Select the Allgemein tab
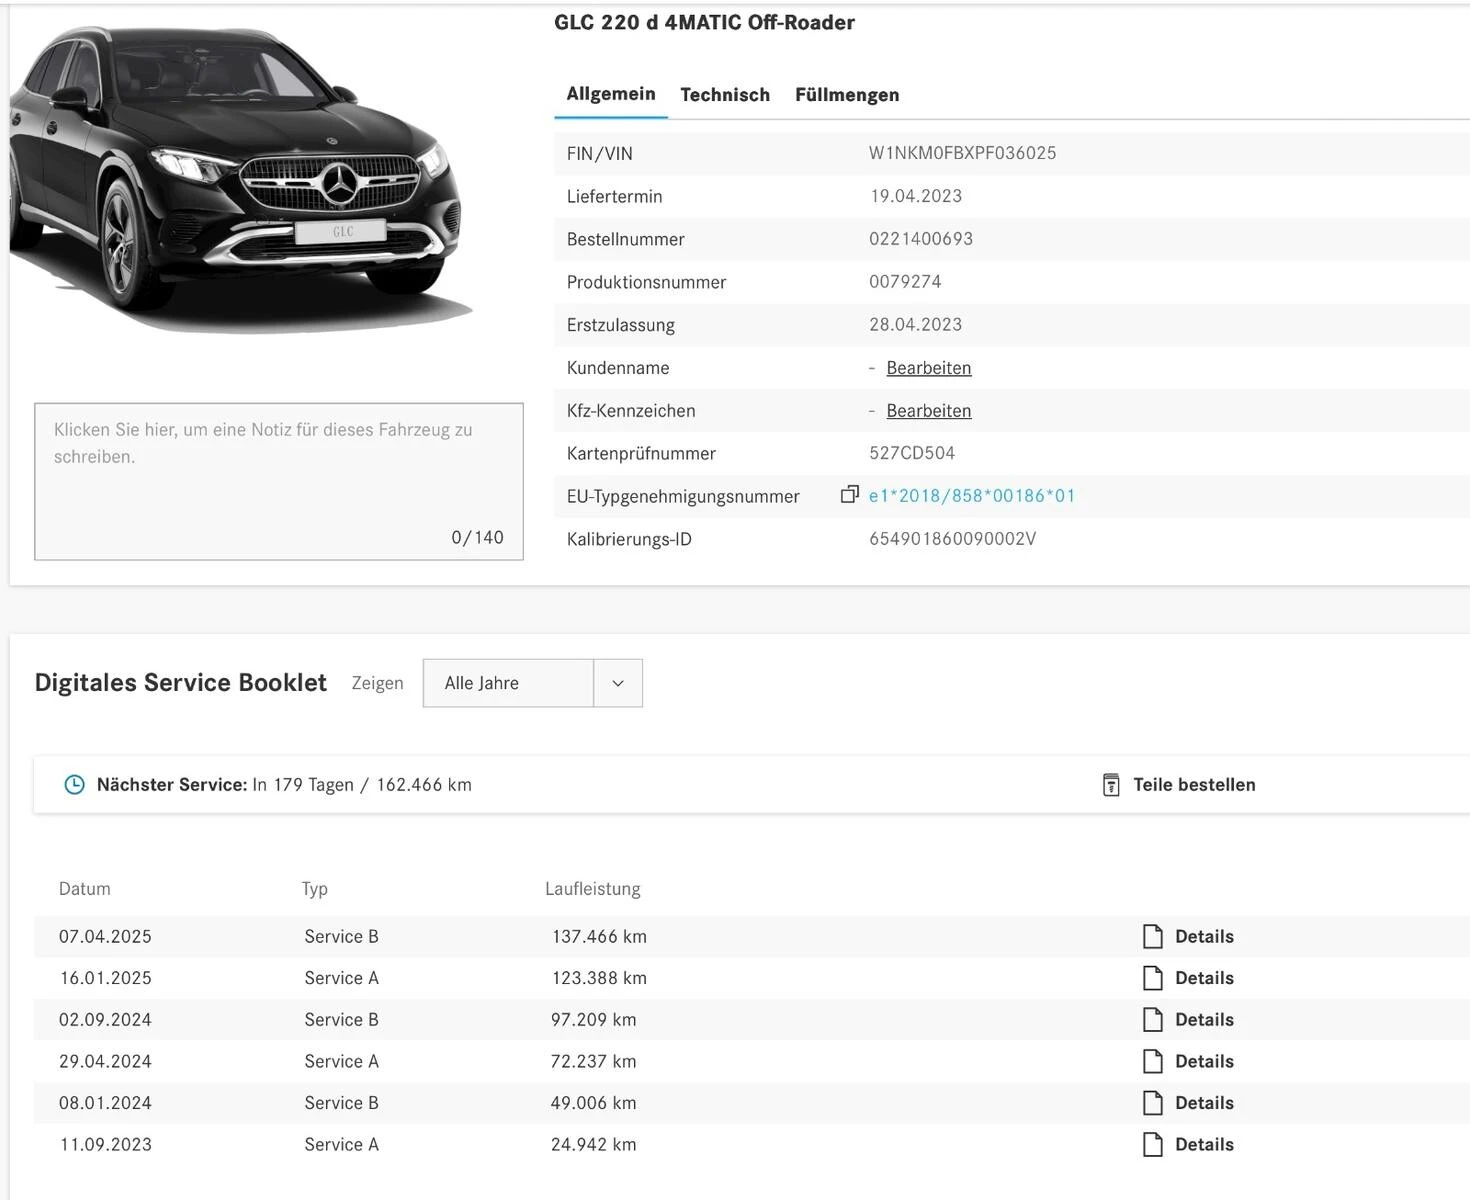The image size is (1470, 1200). pyautogui.click(x=611, y=94)
